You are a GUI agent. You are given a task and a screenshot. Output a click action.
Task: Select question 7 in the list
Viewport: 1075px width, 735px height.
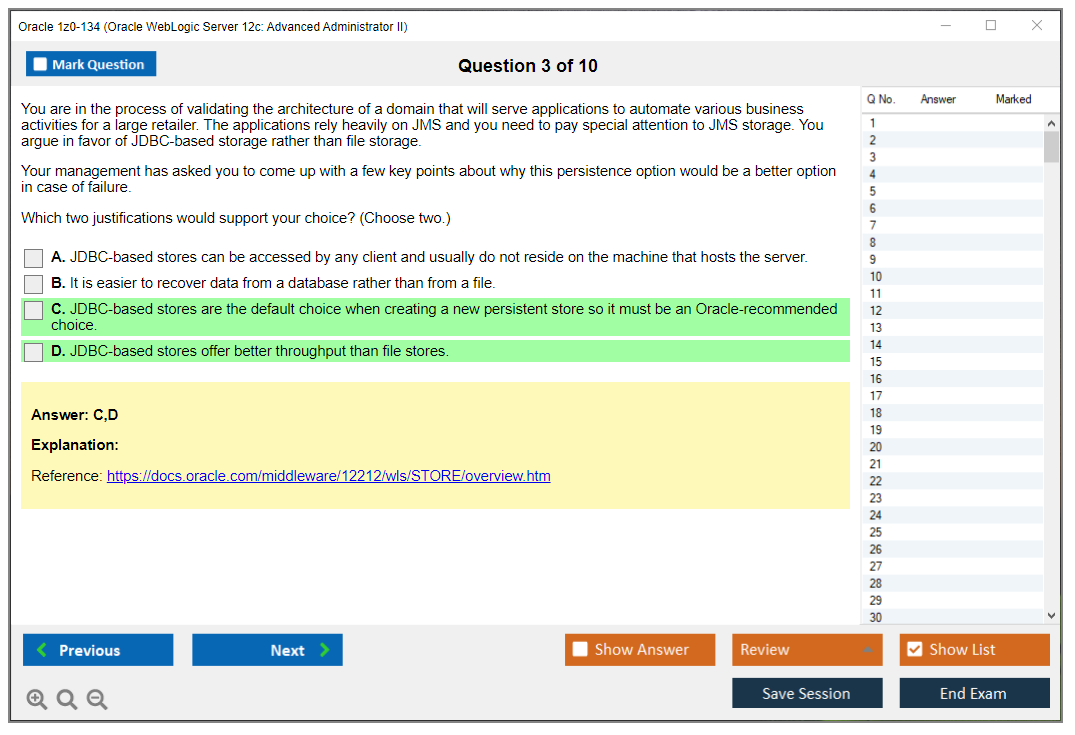[952, 226]
